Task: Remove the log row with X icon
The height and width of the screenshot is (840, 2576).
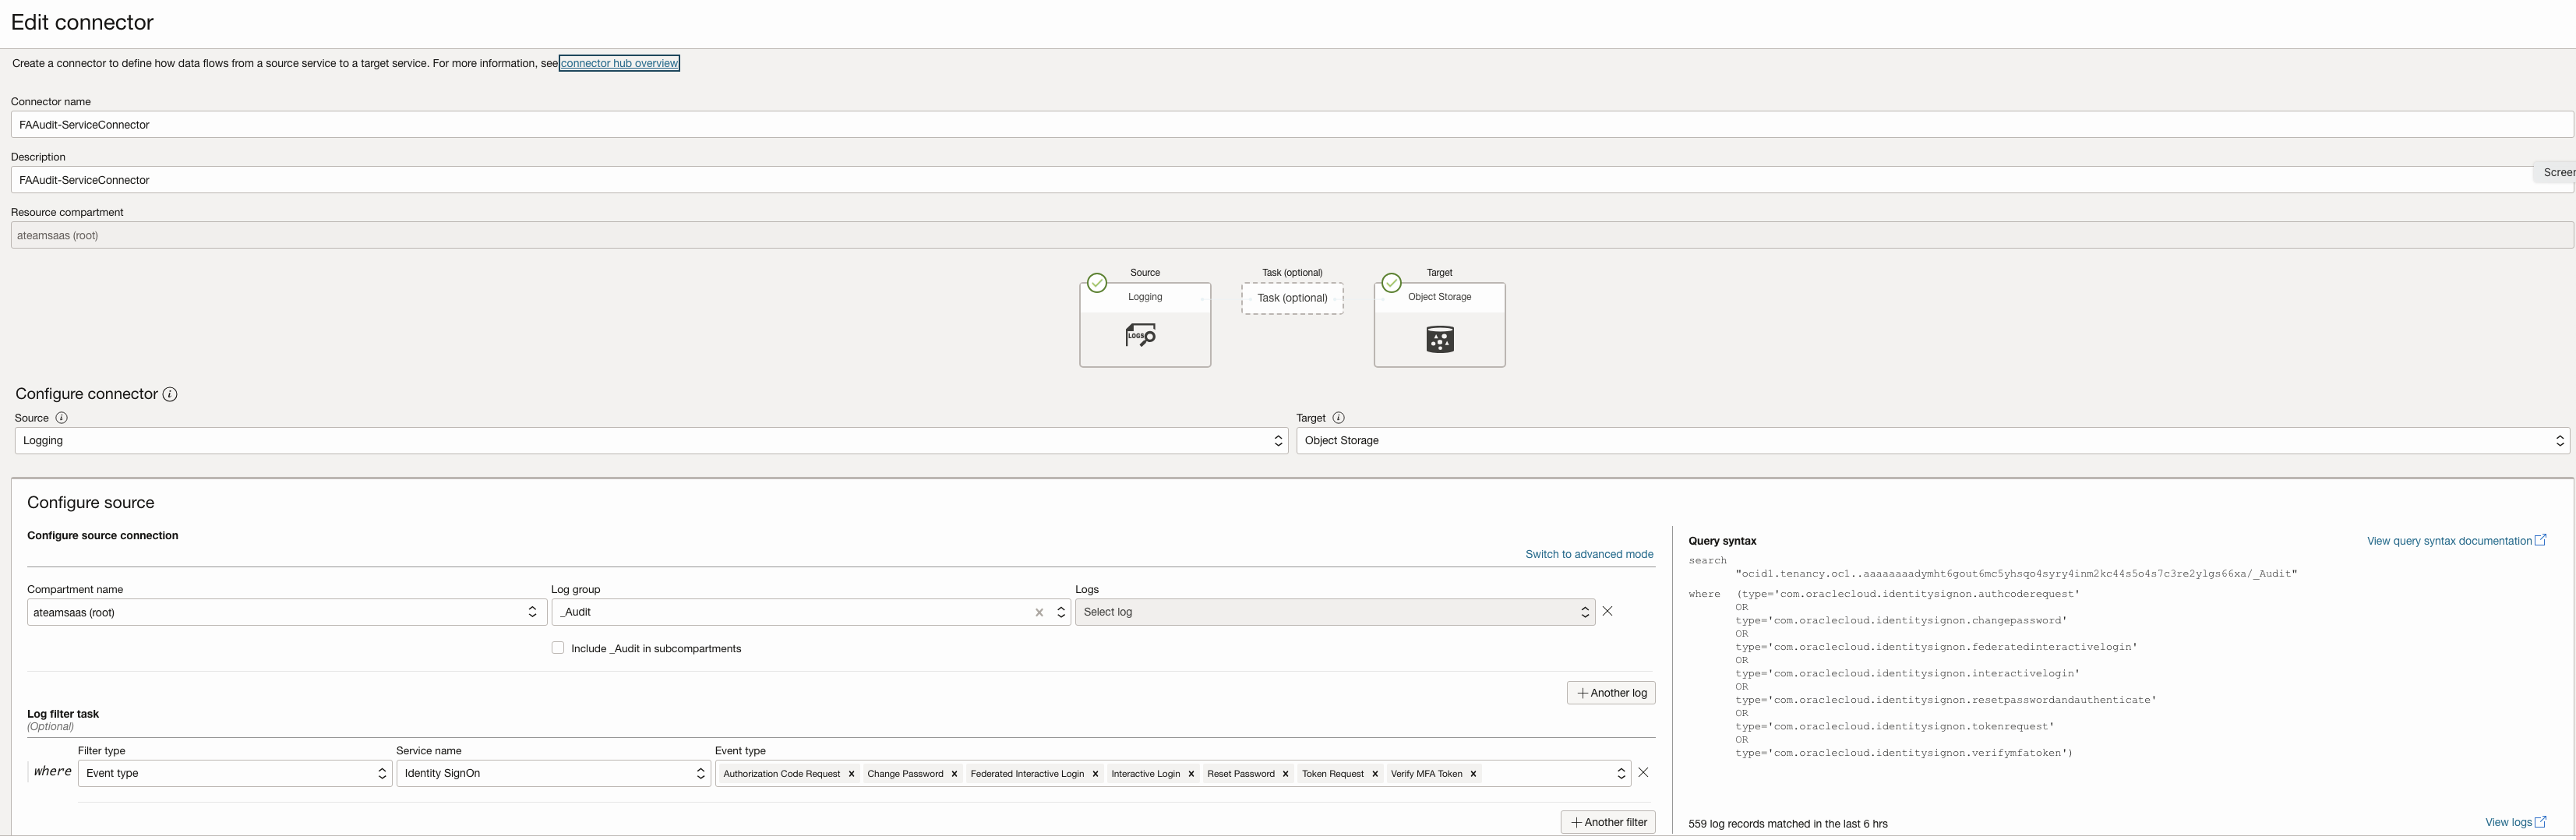Action: click(x=1607, y=611)
